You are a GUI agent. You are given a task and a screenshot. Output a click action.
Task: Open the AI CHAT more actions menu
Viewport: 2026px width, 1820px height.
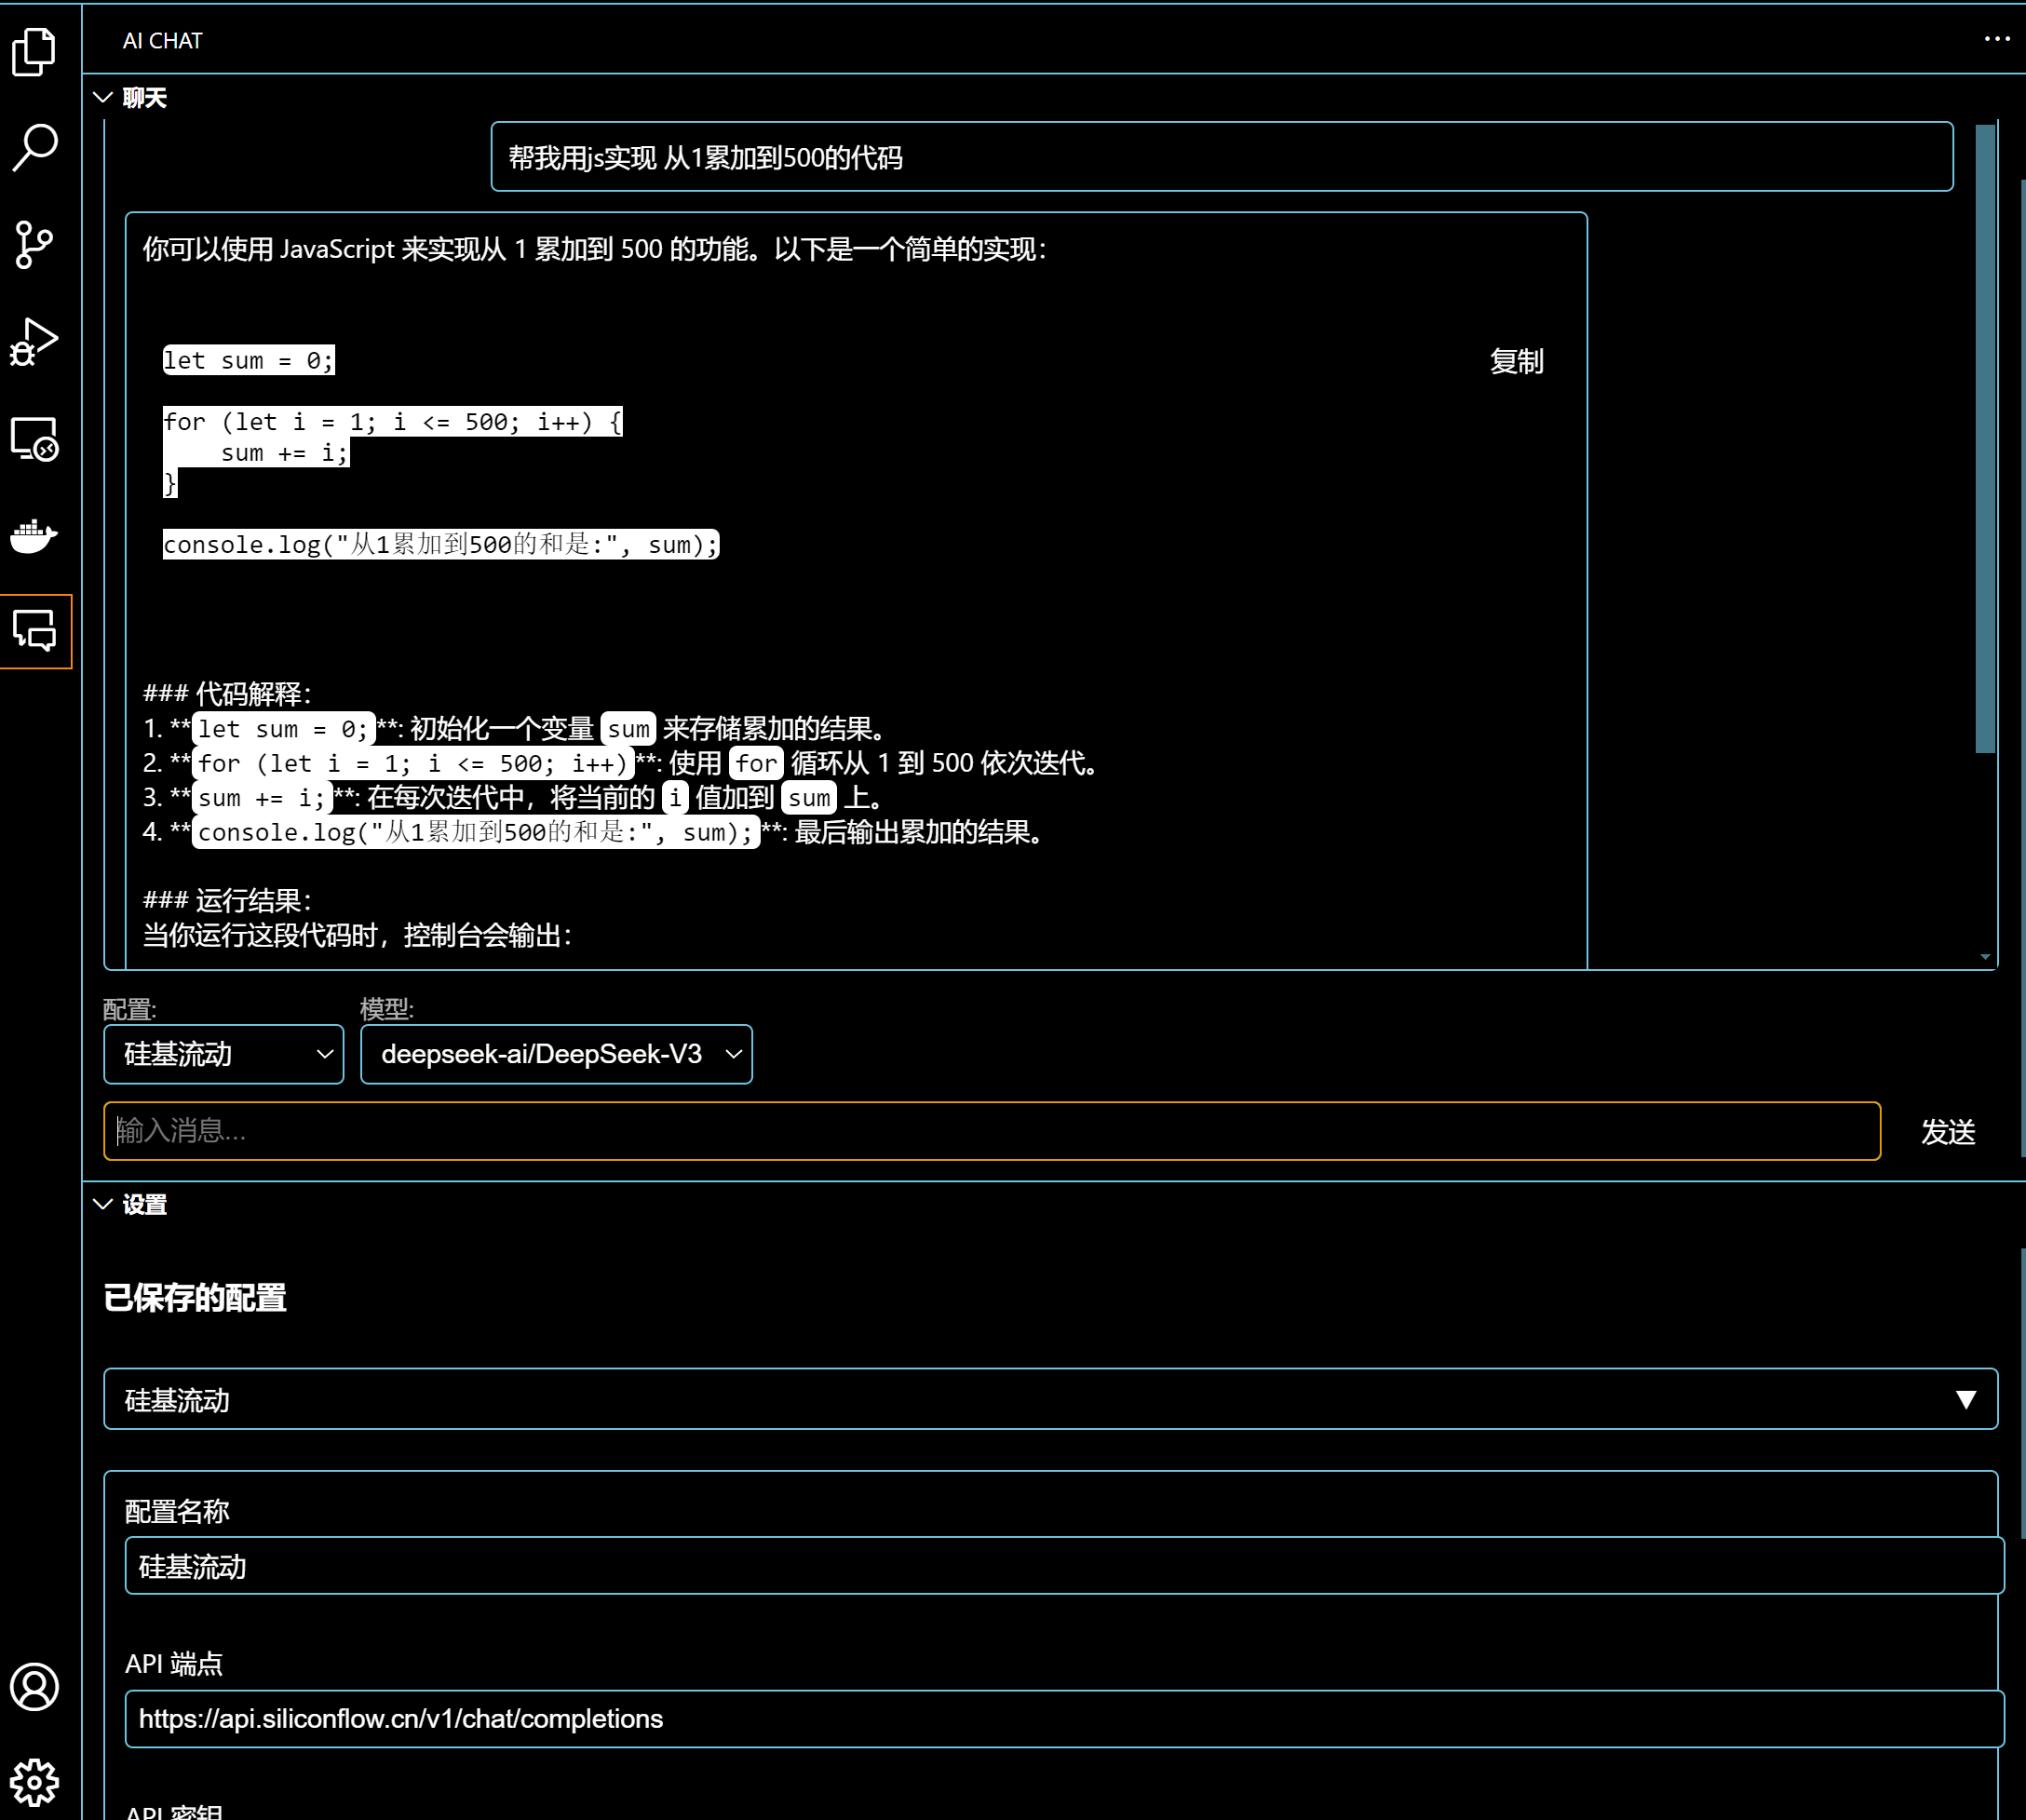click(x=1996, y=39)
